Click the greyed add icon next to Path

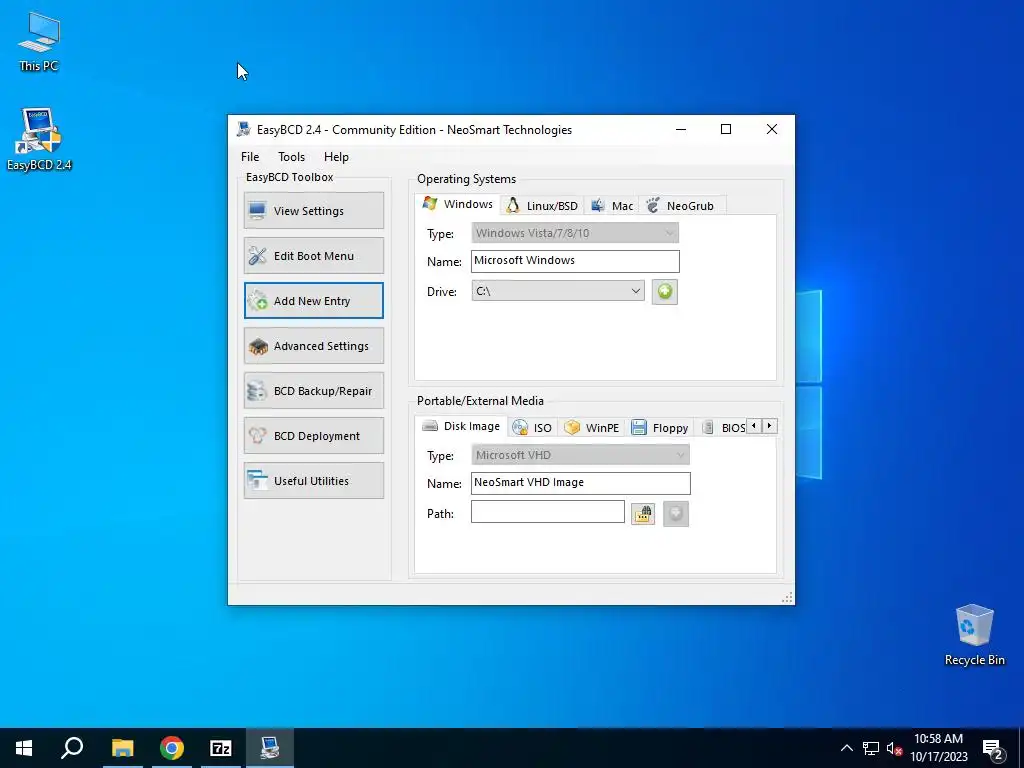point(676,513)
